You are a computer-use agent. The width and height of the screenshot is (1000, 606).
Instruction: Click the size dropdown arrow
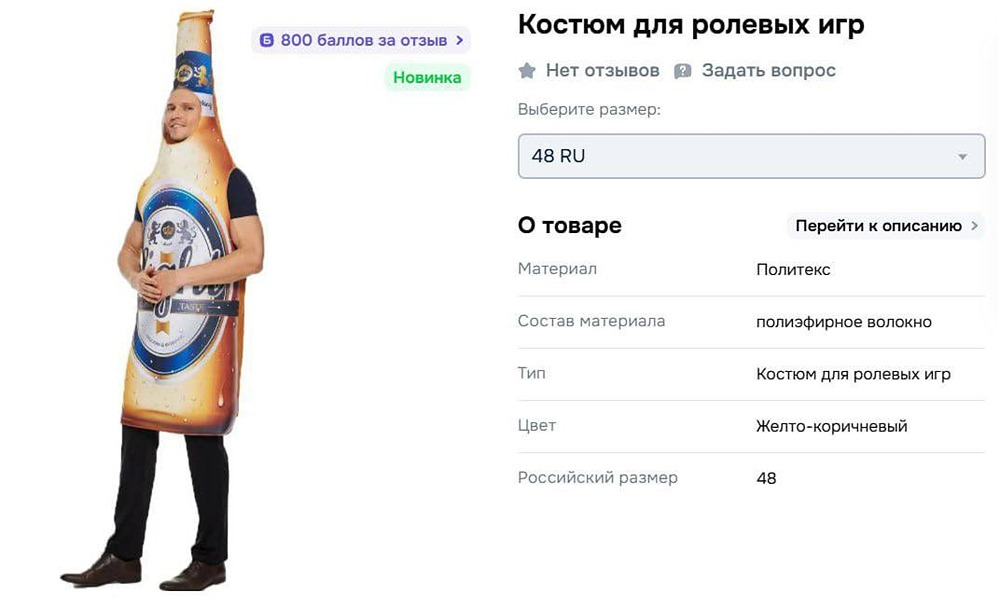[x=962, y=157]
